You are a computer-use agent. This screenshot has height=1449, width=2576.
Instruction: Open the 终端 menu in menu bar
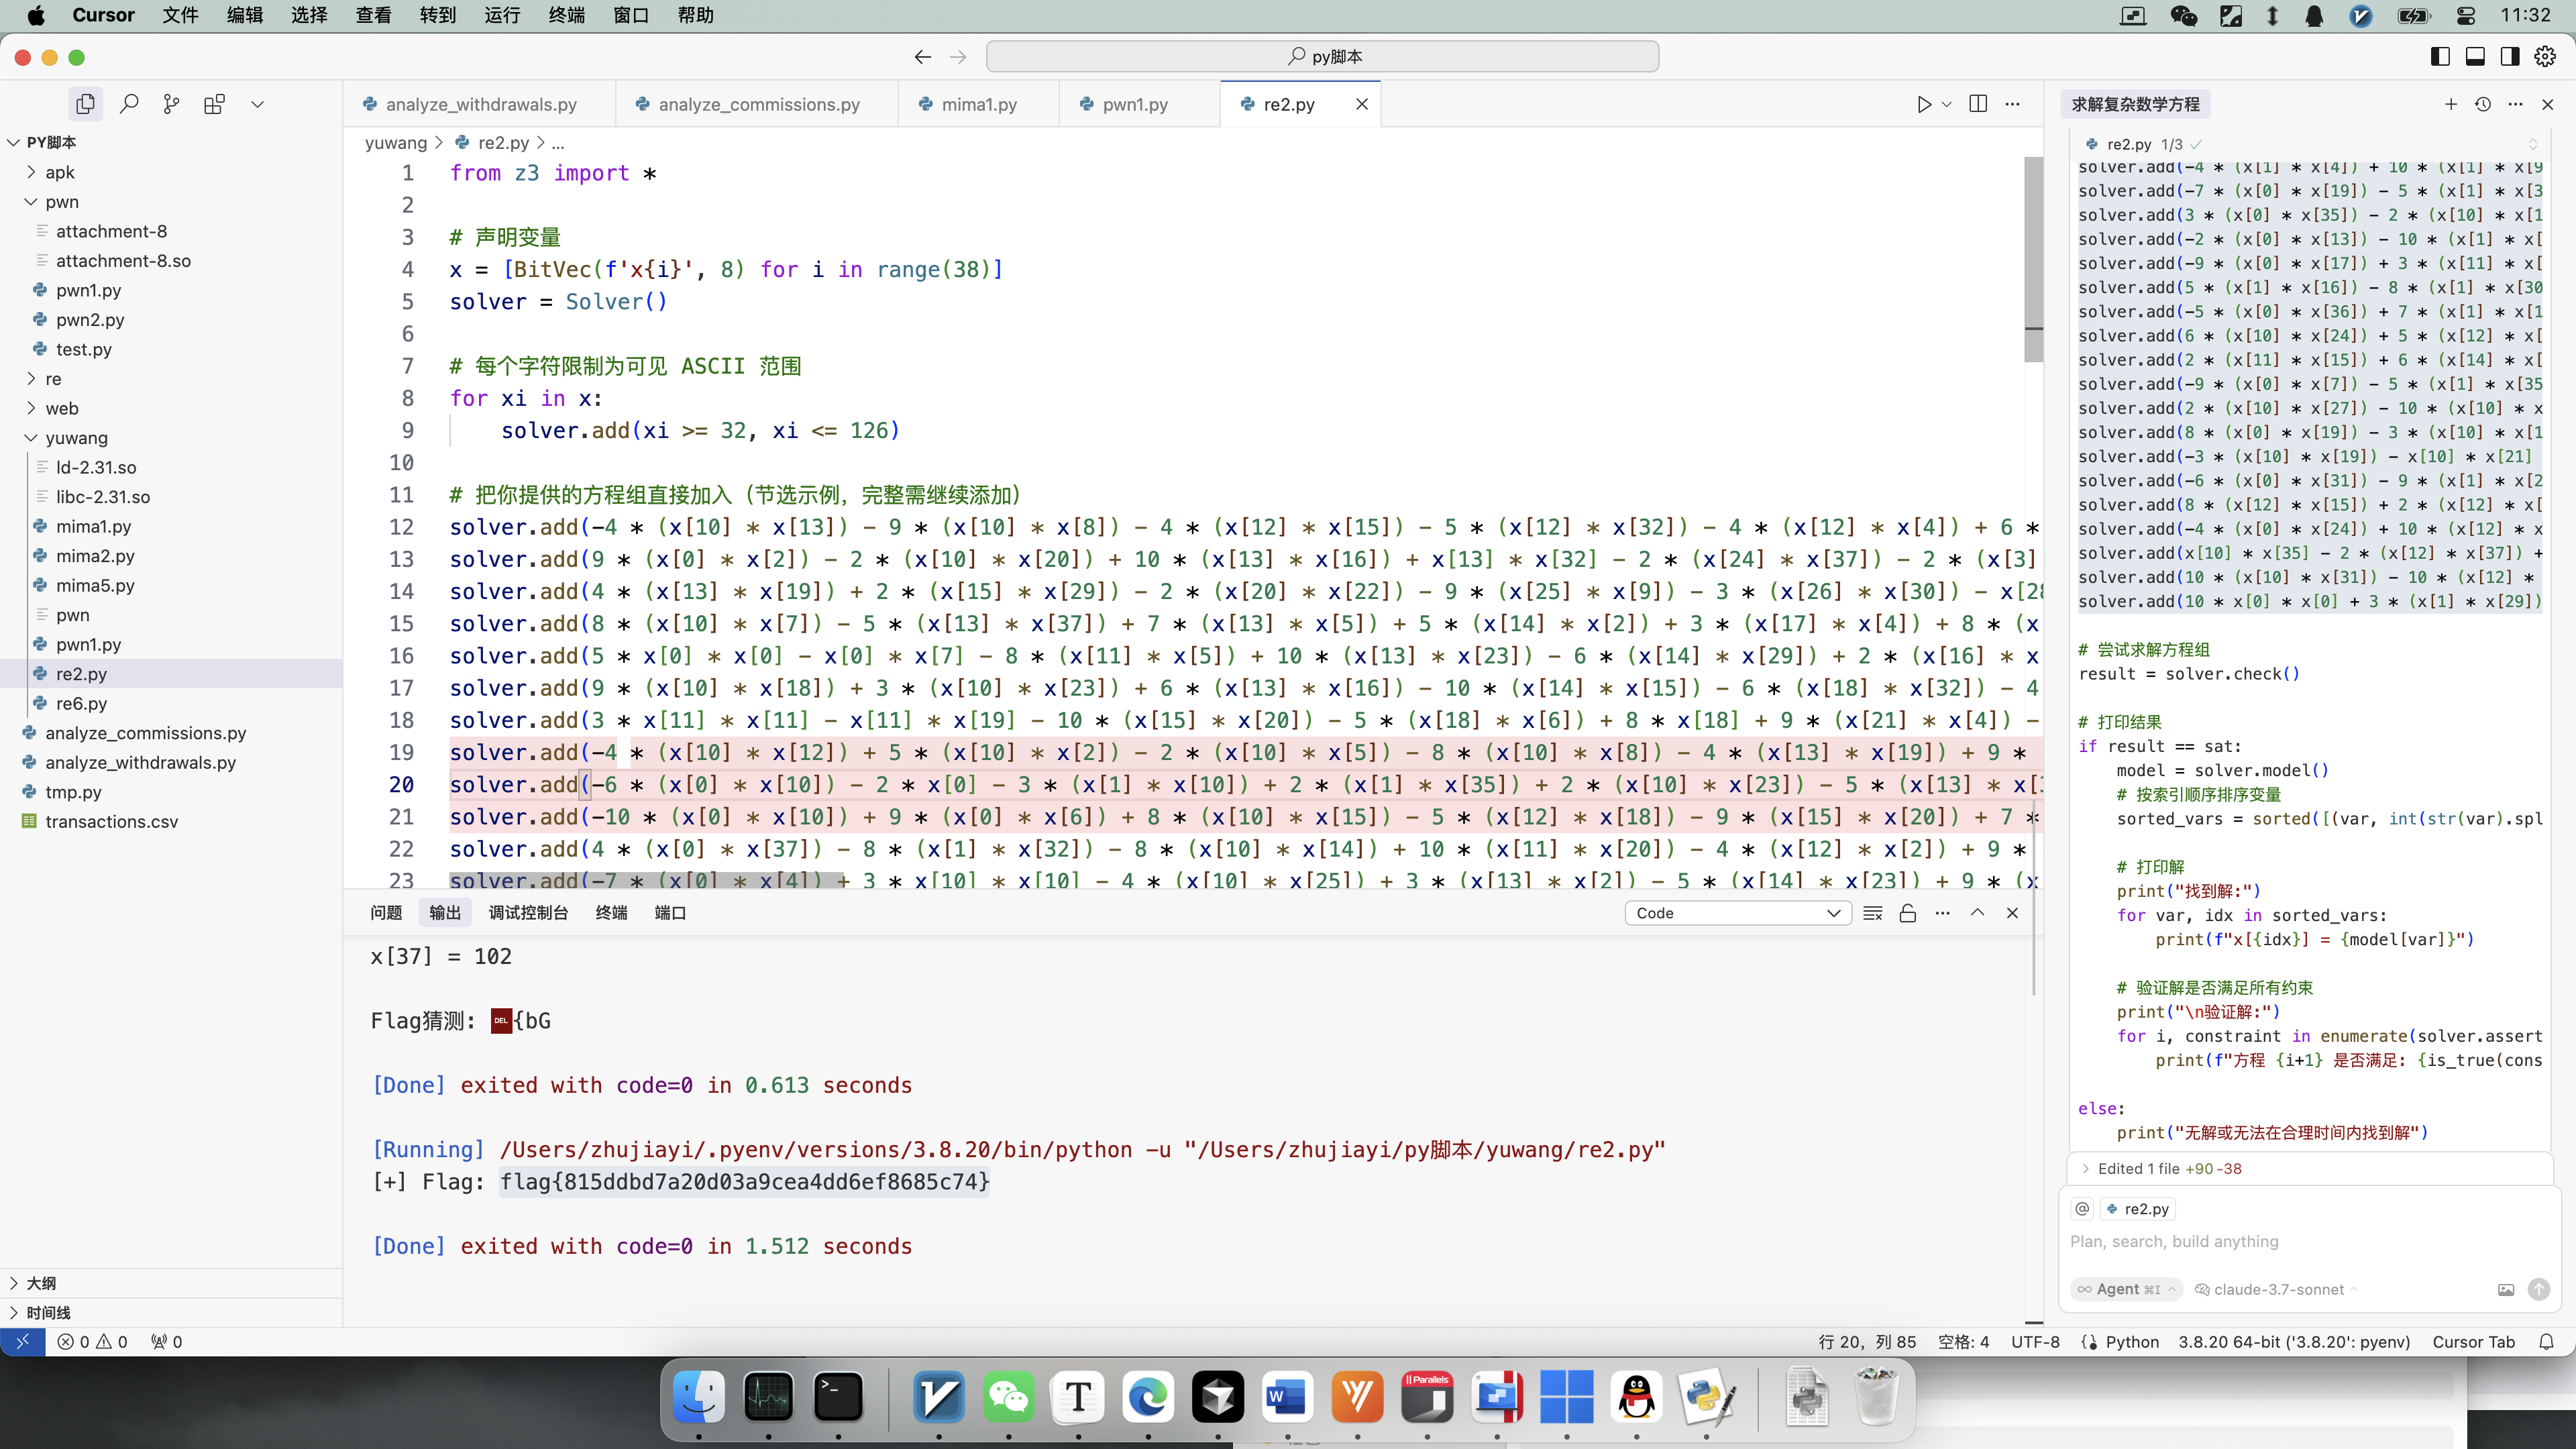pyautogui.click(x=567, y=15)
